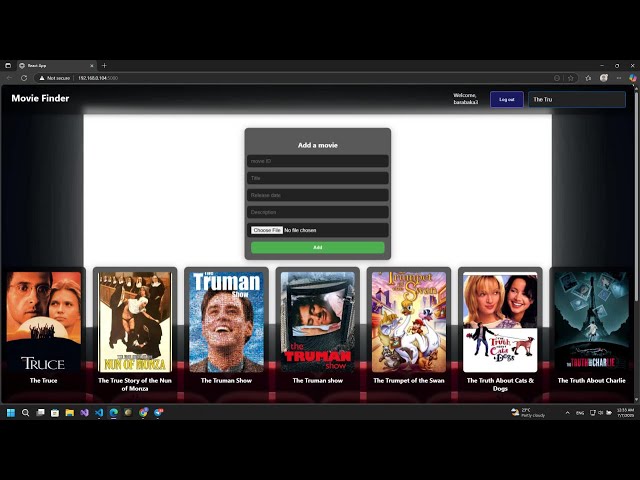
Task: Click the Movie Finder logo title
Action: tap(40, 98)
